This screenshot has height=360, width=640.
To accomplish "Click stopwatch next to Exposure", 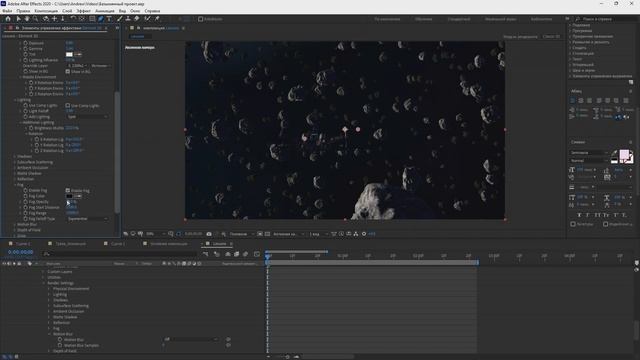I will tap(25, 43).
